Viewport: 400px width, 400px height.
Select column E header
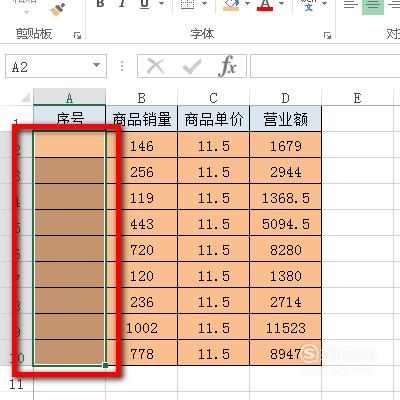357,98
